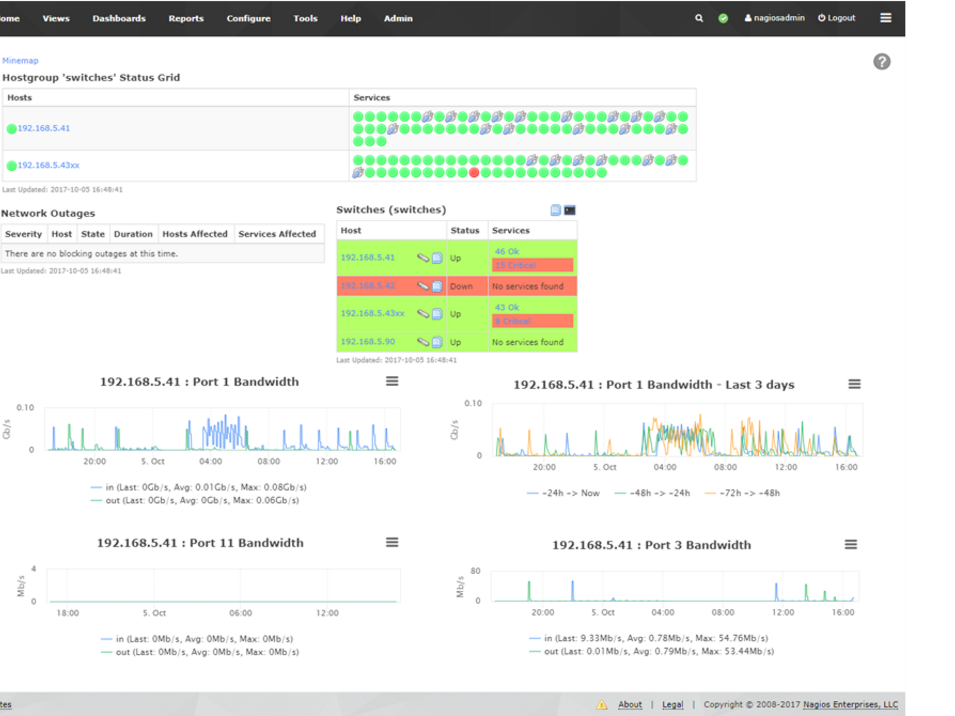This screenshot has width=955, height=716.
Task: Click the search magnifier icon in top bar
Action: (x=699, y=18)
